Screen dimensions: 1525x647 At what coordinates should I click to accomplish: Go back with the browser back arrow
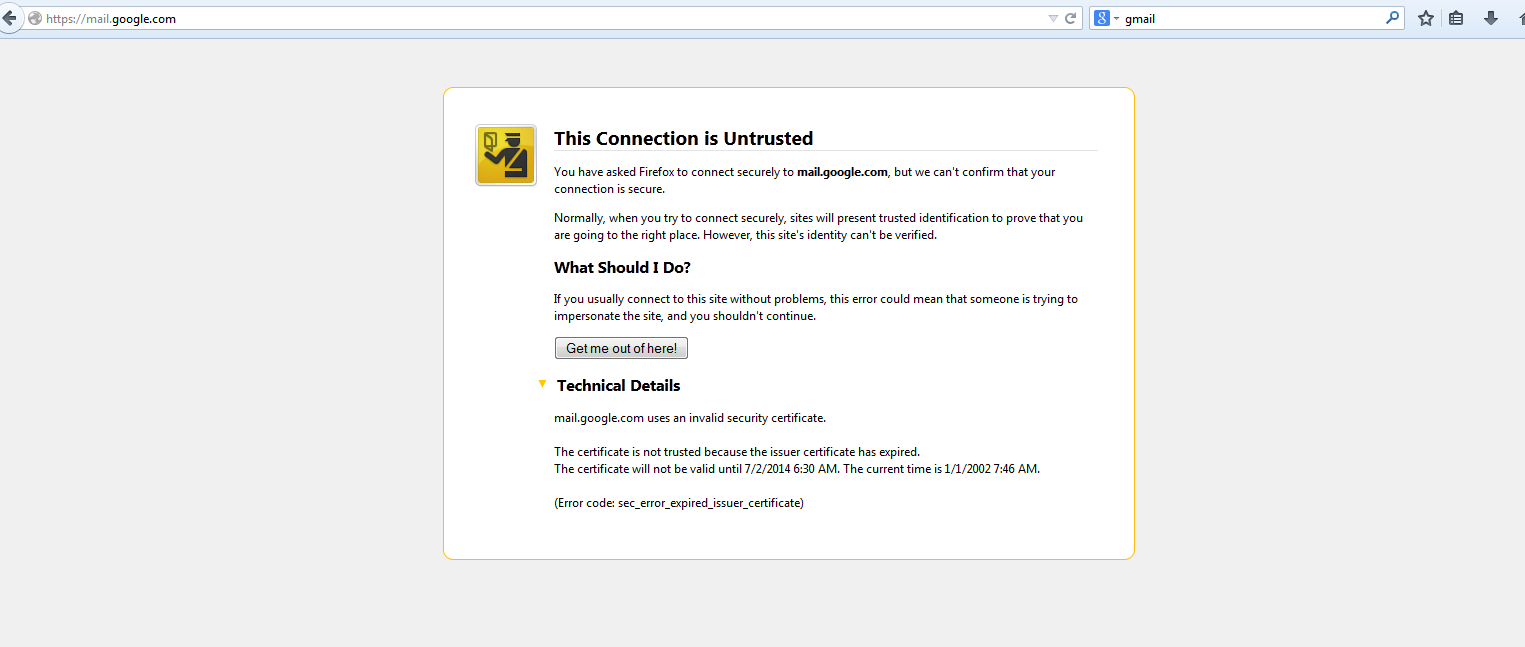click(8, 18)
